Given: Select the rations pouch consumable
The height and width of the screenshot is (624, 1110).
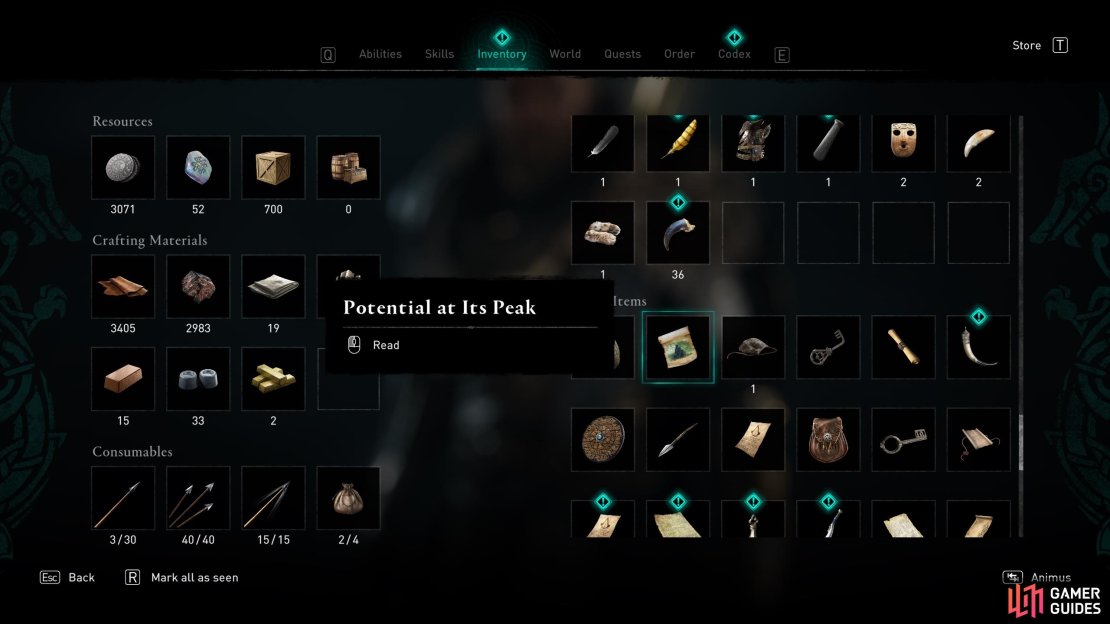Looking at the screenshot, I should point(348,498).
